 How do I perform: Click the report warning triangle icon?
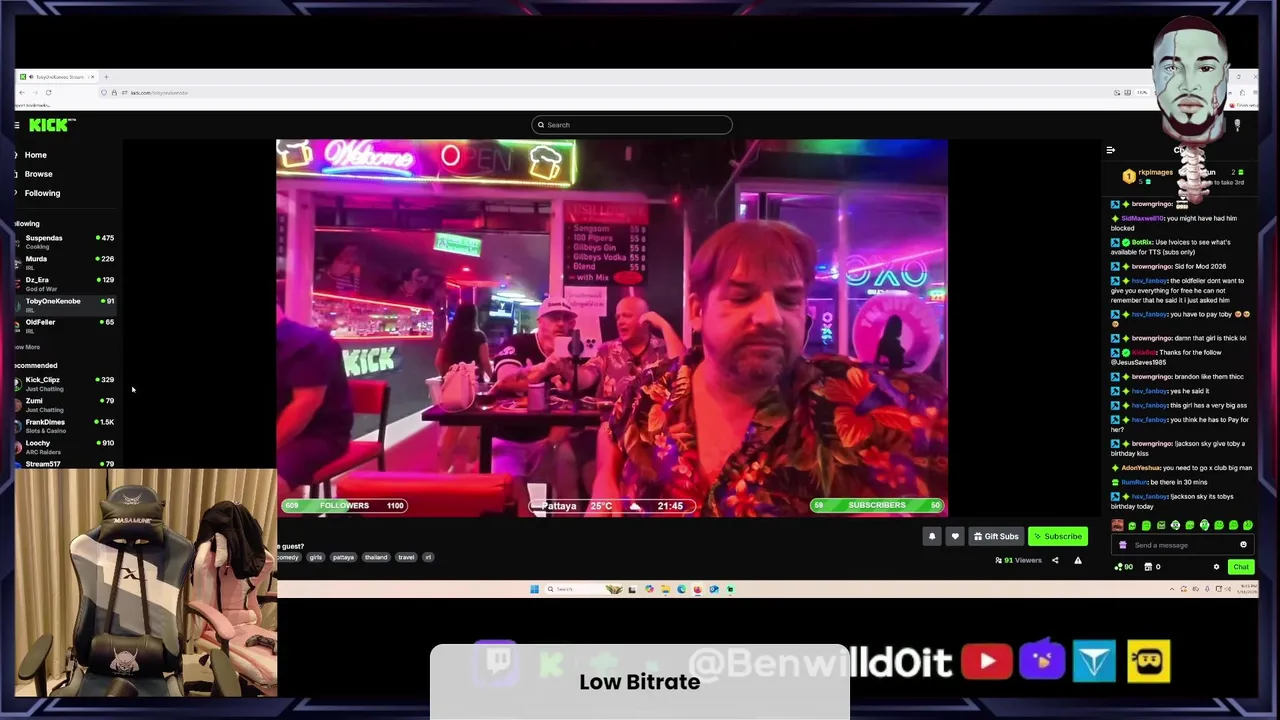coord(1078,560)
